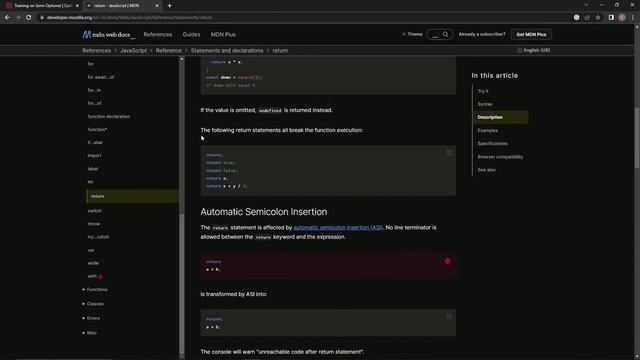
Task: Select Description in the article outline
Action: click(x=500, y=117)
